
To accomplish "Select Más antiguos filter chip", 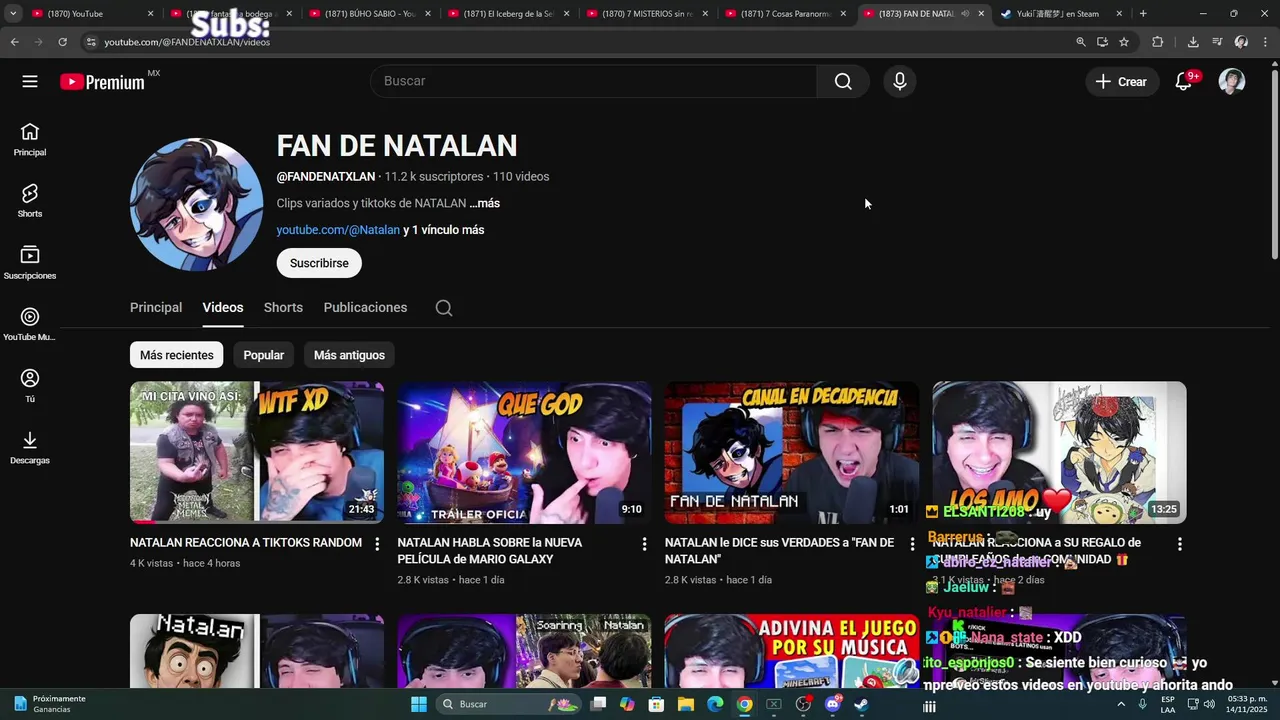I will pos(349,355).
